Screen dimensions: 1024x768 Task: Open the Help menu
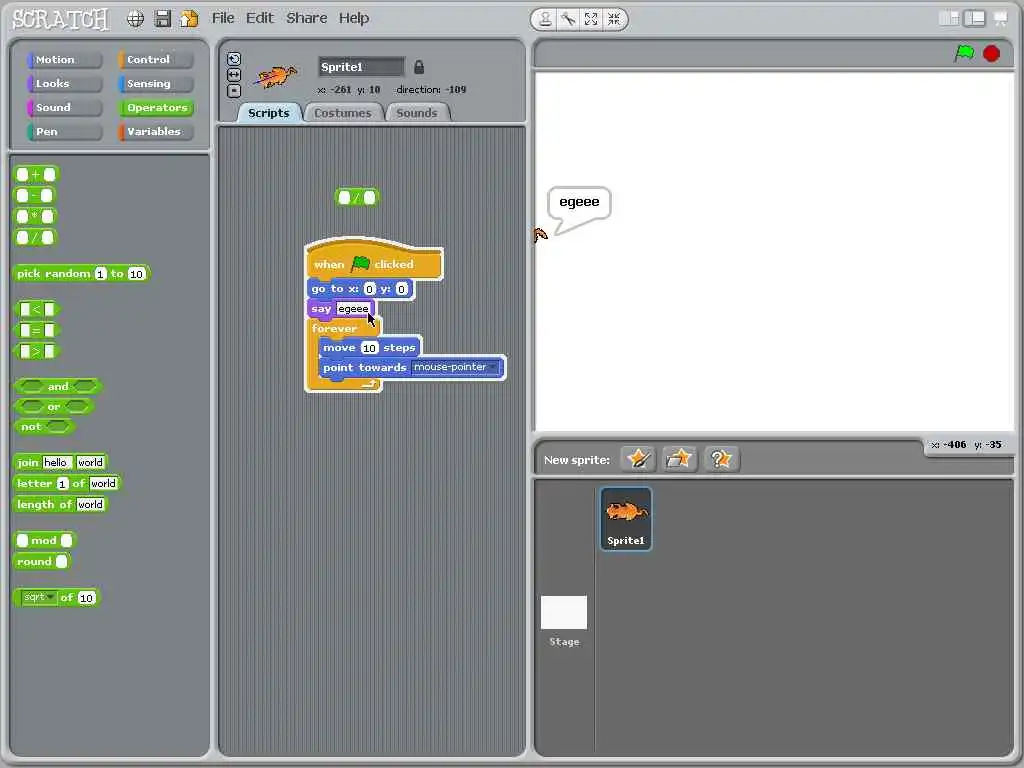(x=354, y=18)
